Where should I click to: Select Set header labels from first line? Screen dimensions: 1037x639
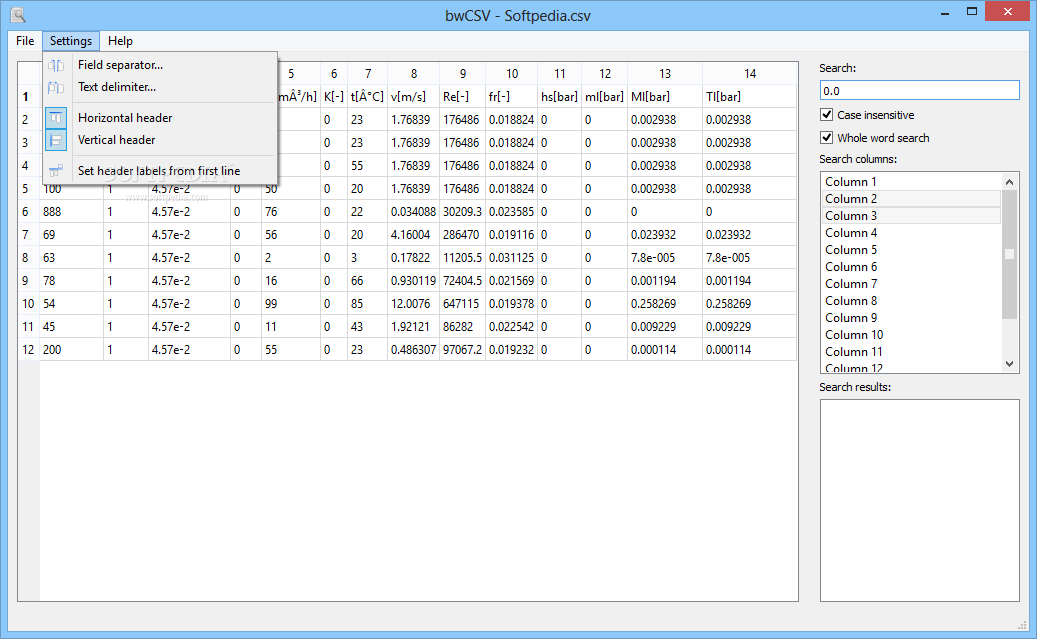pyautogui.click(x=160, y=171)
